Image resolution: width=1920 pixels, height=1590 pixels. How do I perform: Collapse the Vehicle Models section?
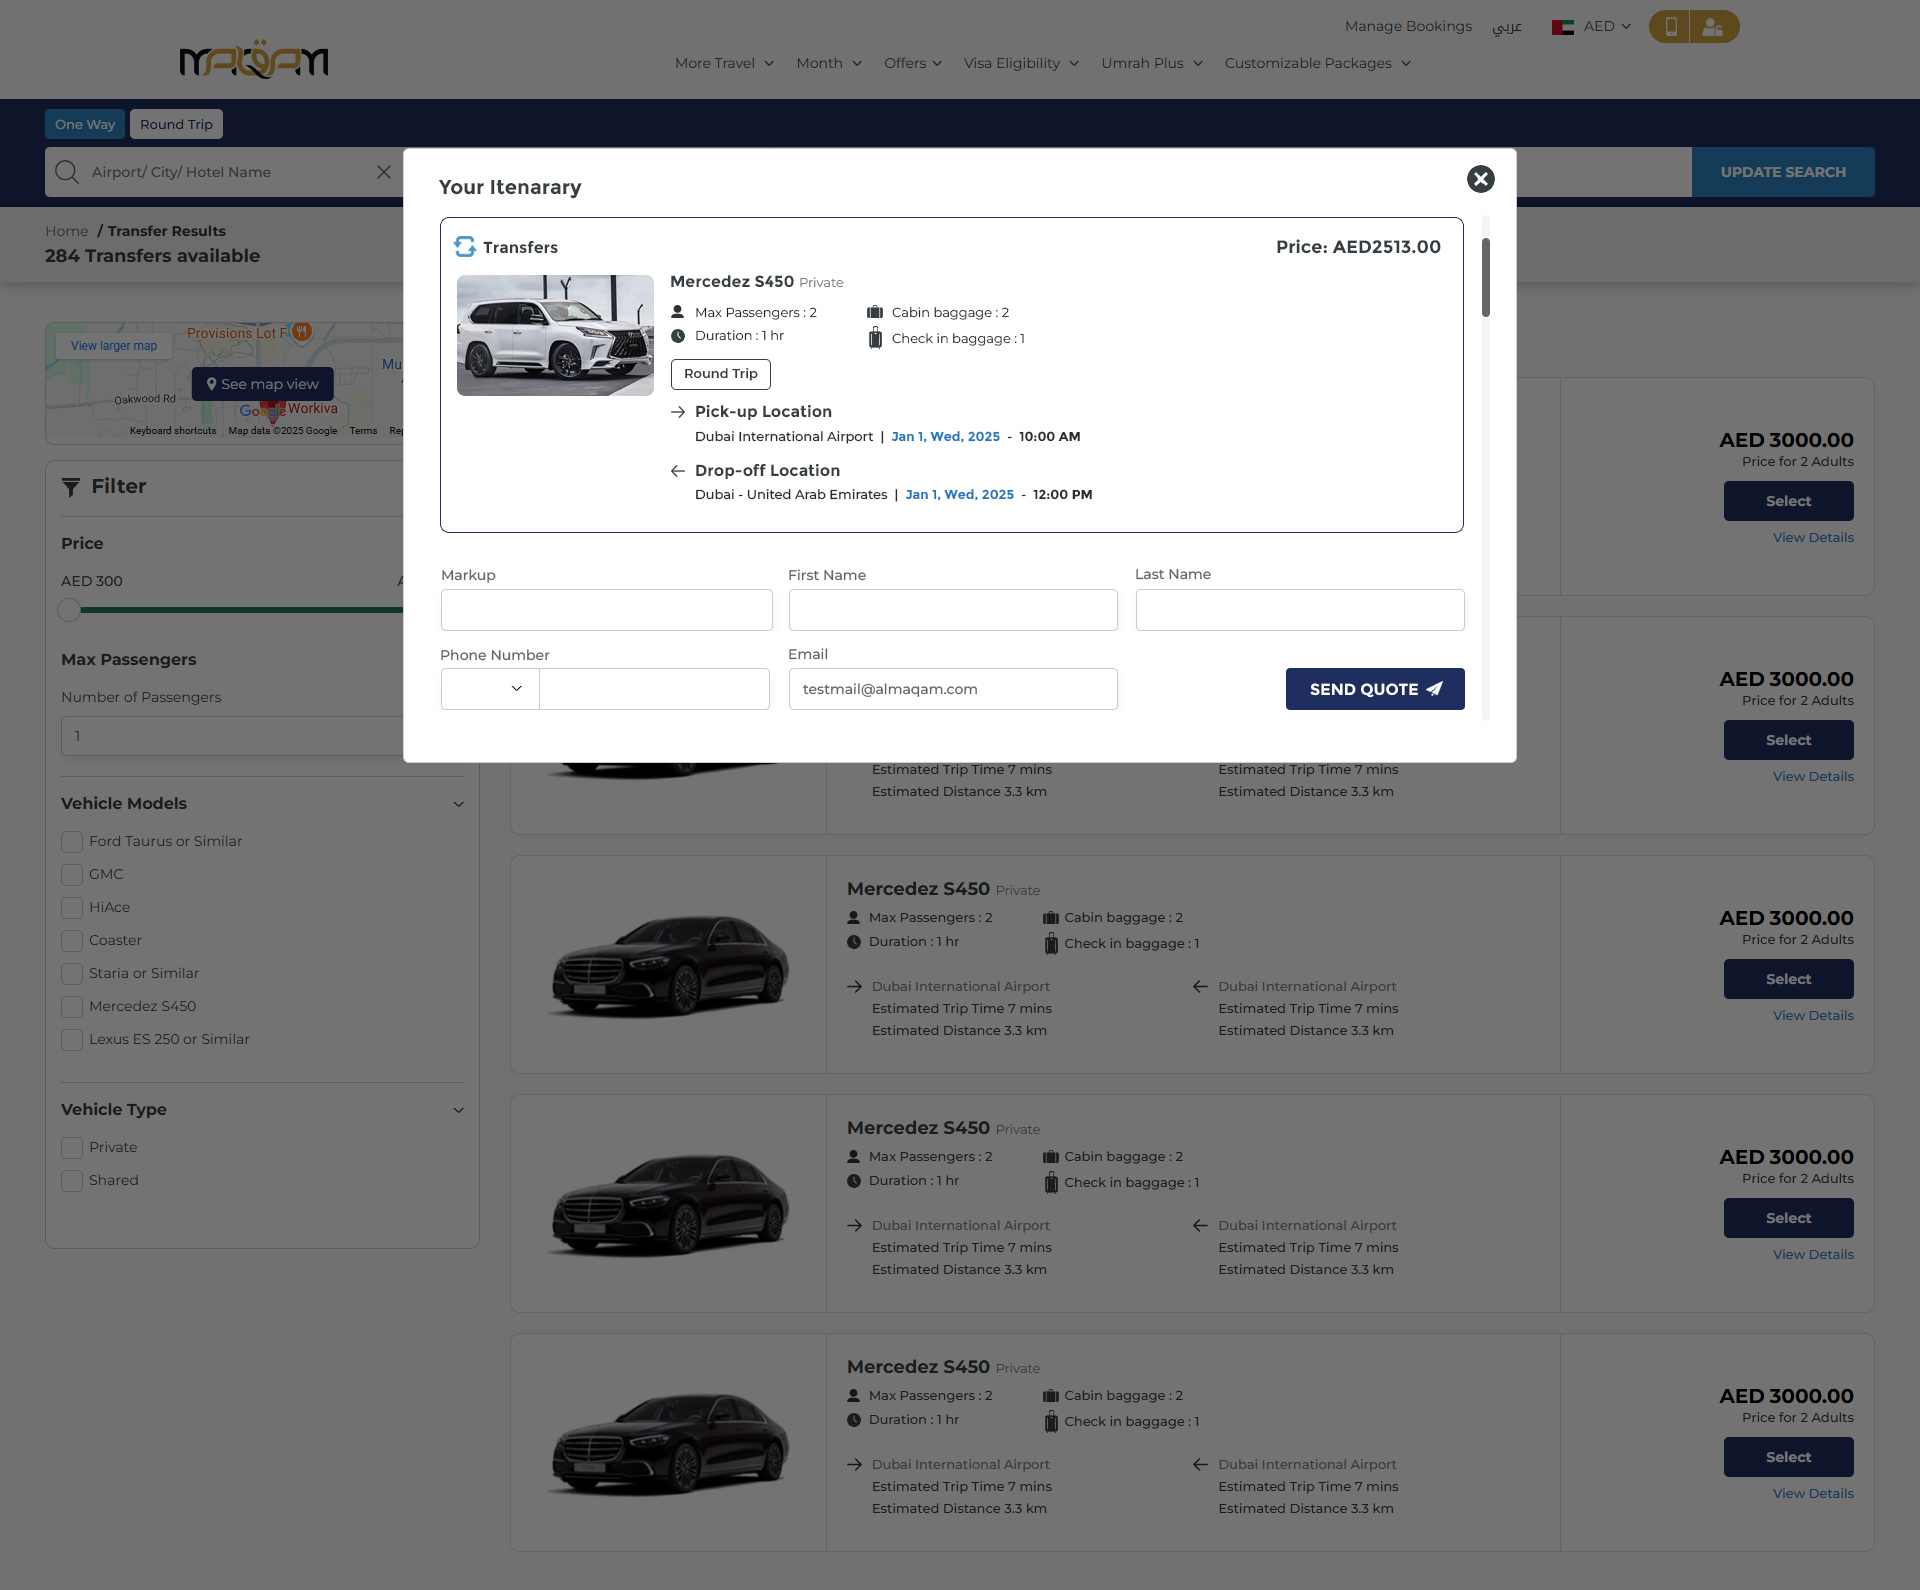pyautogui.click(x=458, y=804)
